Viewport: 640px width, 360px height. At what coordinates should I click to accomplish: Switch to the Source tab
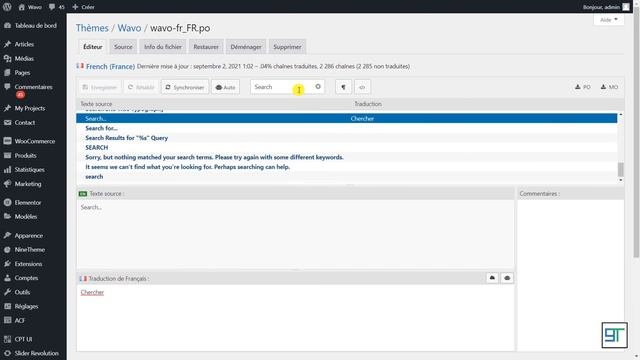coord(123,47)
